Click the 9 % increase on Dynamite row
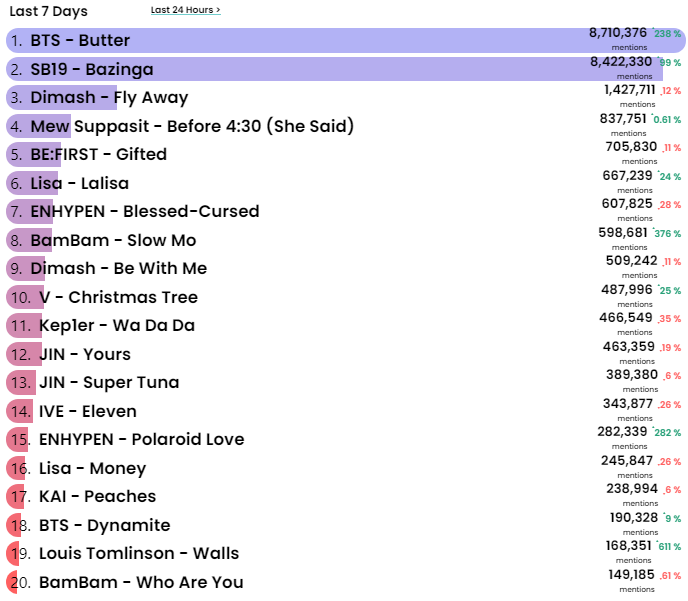Image resolution: width=688 pixels, height=601 pixels. coord(672,519)
